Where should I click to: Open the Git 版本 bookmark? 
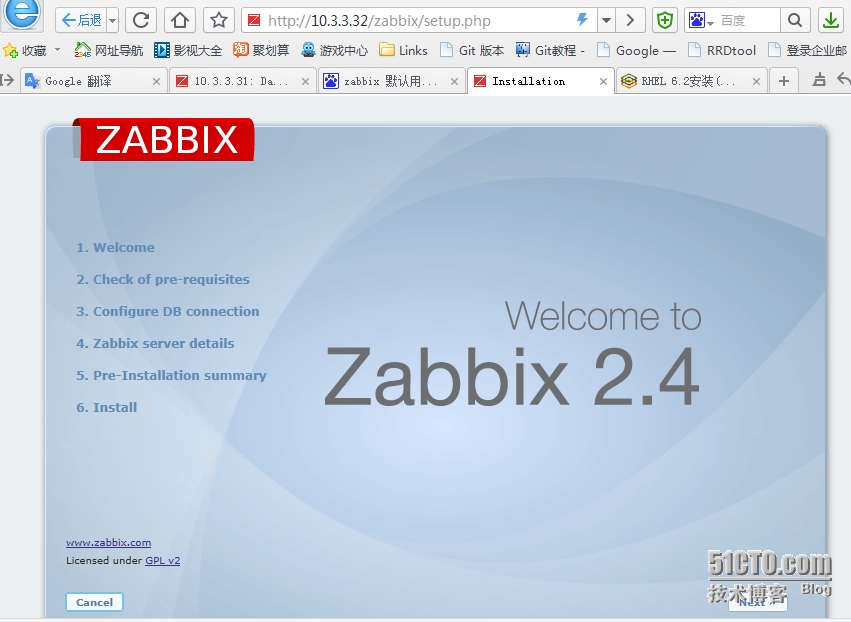[x=472, y=50]
